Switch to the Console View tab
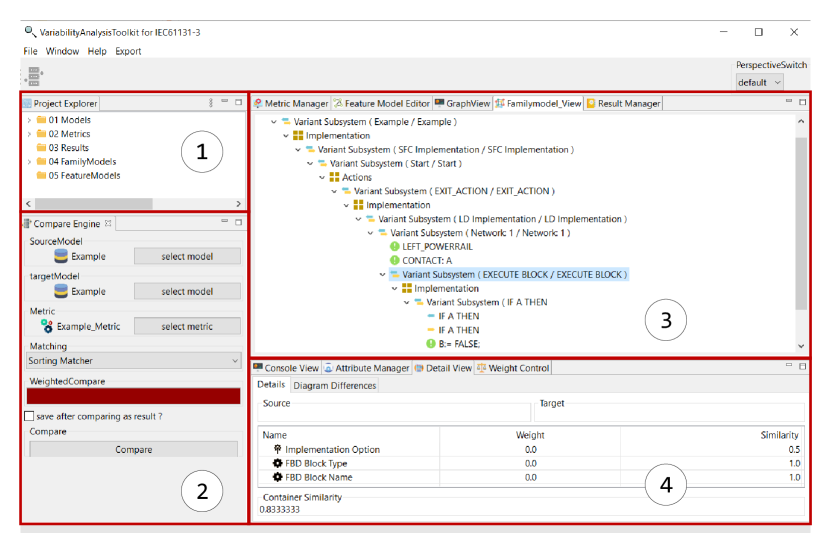Screen dimensions: 831x551 click(x=286, y=368)
